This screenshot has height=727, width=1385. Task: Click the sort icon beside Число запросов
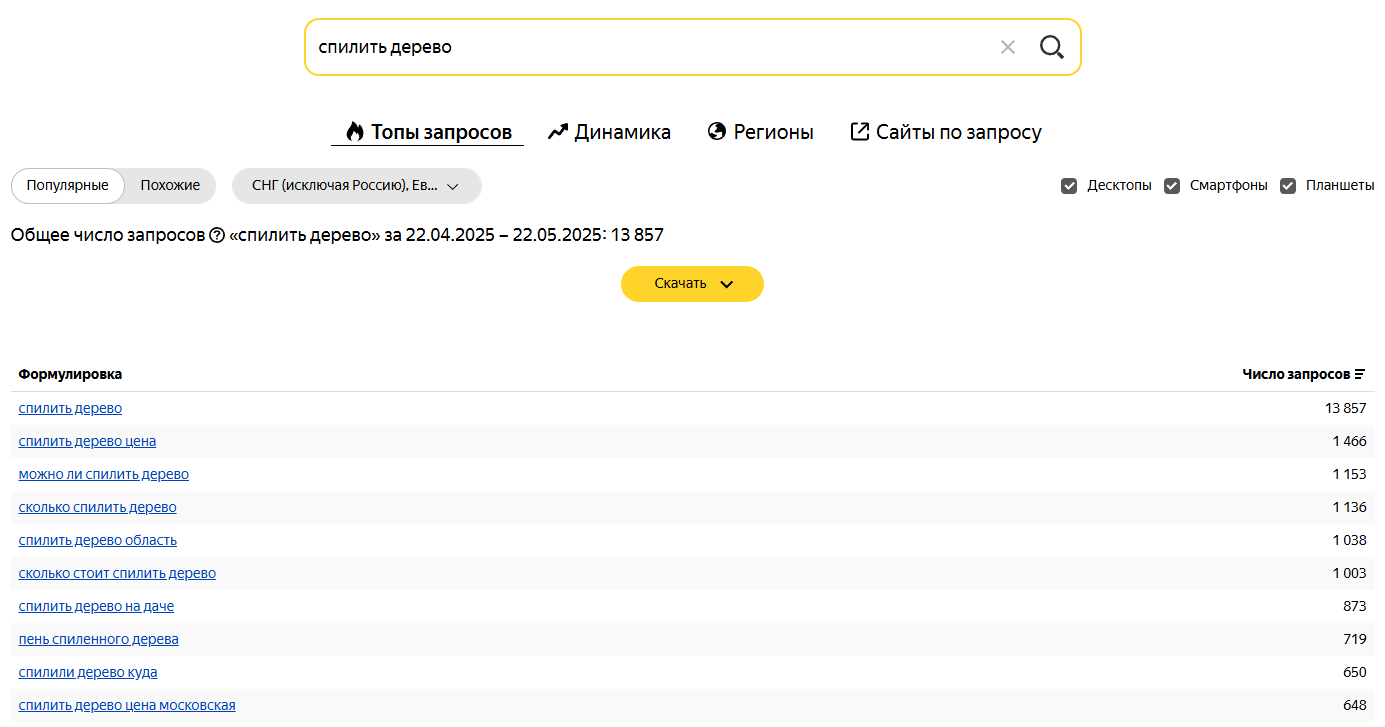coord(1359,374)
